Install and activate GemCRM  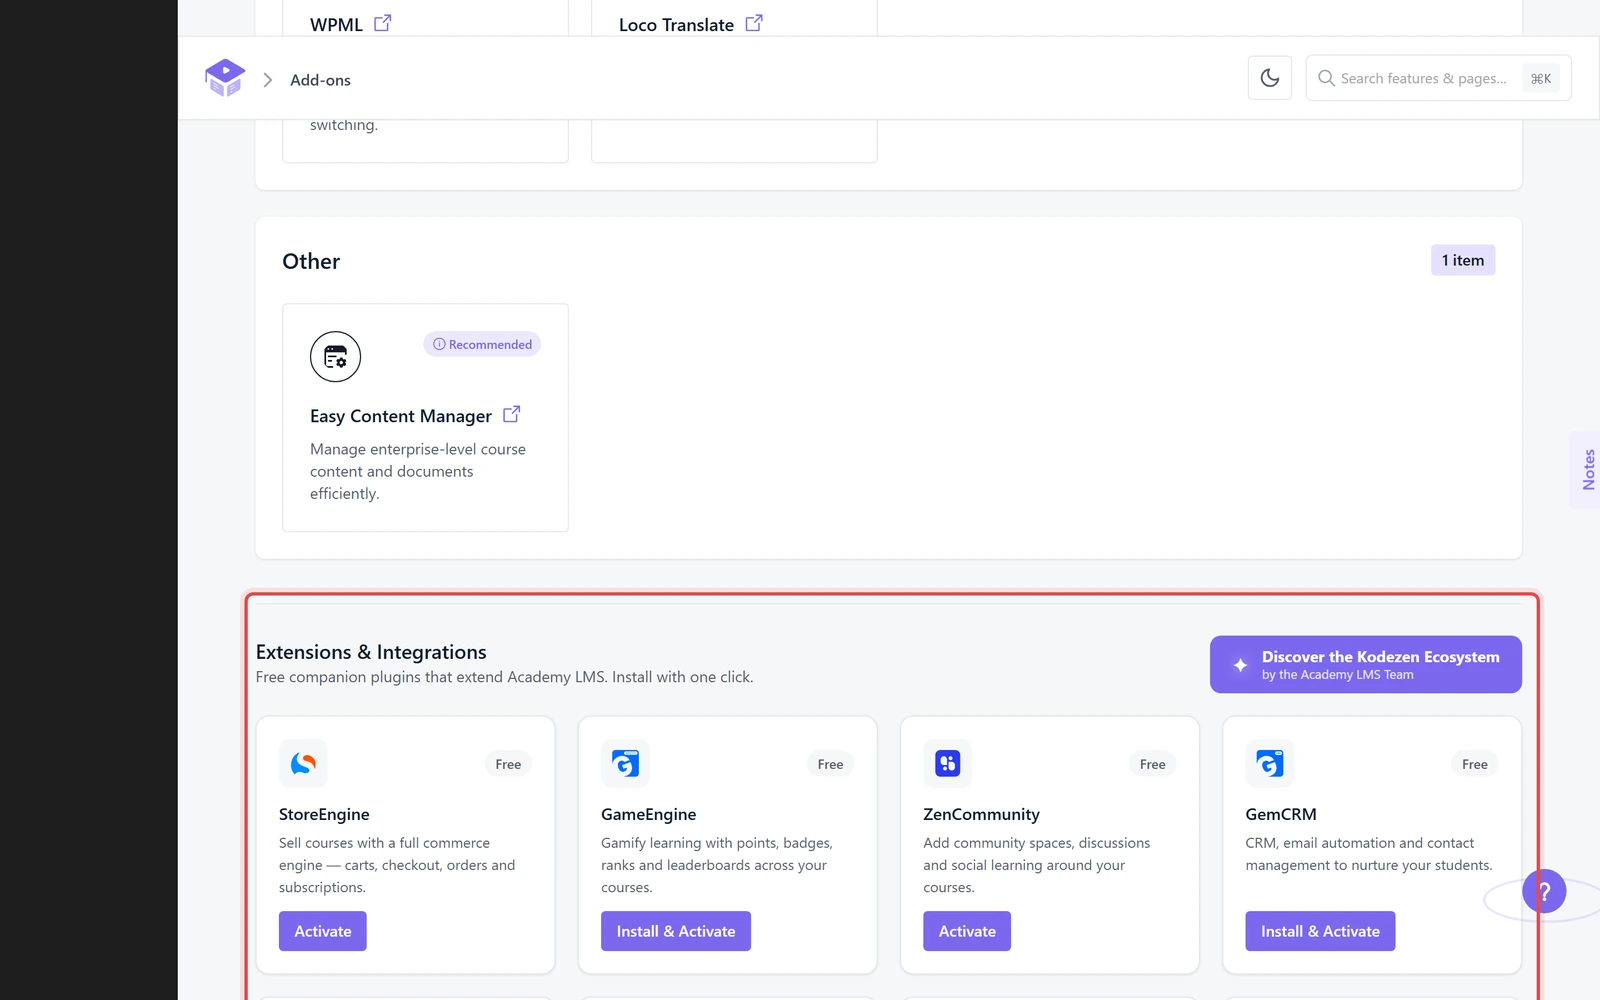point(1320,931)
